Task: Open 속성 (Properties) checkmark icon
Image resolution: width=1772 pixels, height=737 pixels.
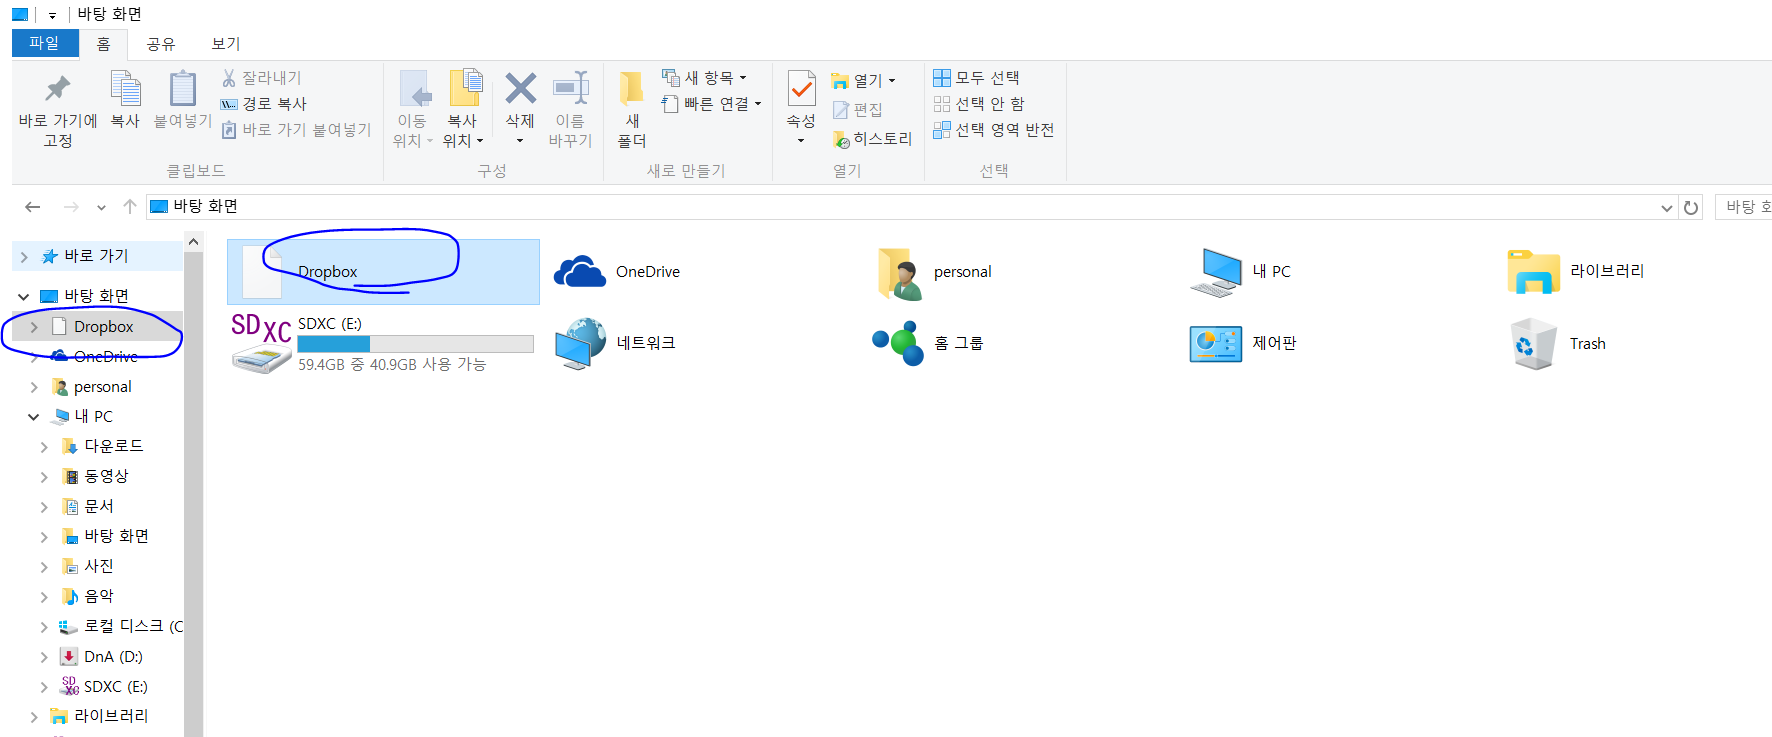Action: point(801,88)
